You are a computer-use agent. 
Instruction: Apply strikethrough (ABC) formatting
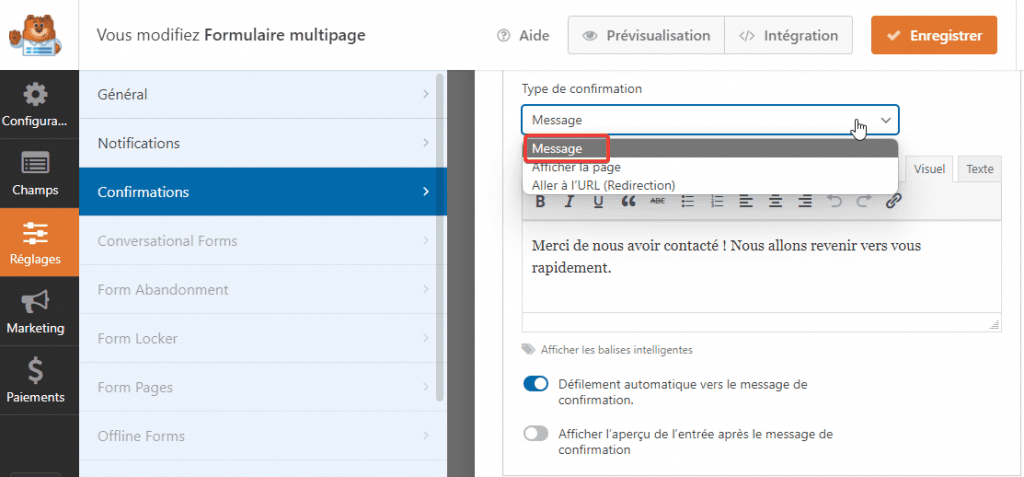pos(658,201)
